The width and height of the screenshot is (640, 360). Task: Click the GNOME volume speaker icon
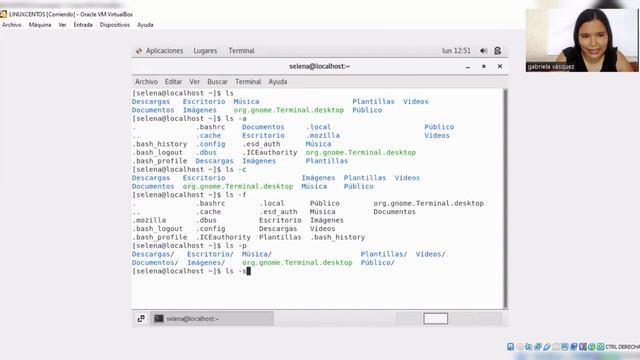(483, 51)
